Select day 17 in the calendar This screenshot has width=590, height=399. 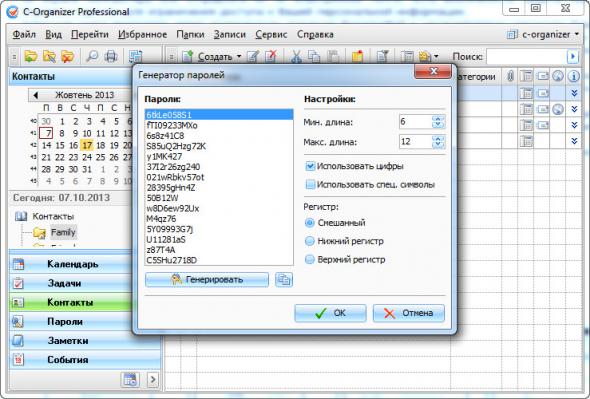pyautogui.click(x=87, y=145)
